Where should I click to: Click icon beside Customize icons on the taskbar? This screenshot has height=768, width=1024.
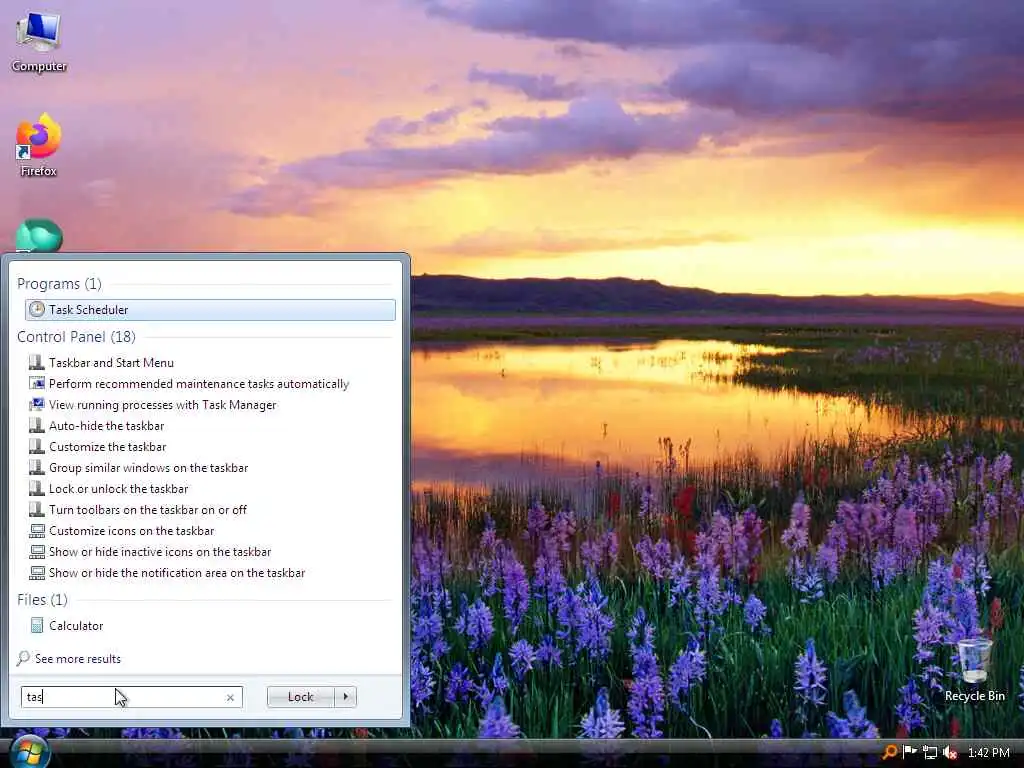(x=37, y=530)
